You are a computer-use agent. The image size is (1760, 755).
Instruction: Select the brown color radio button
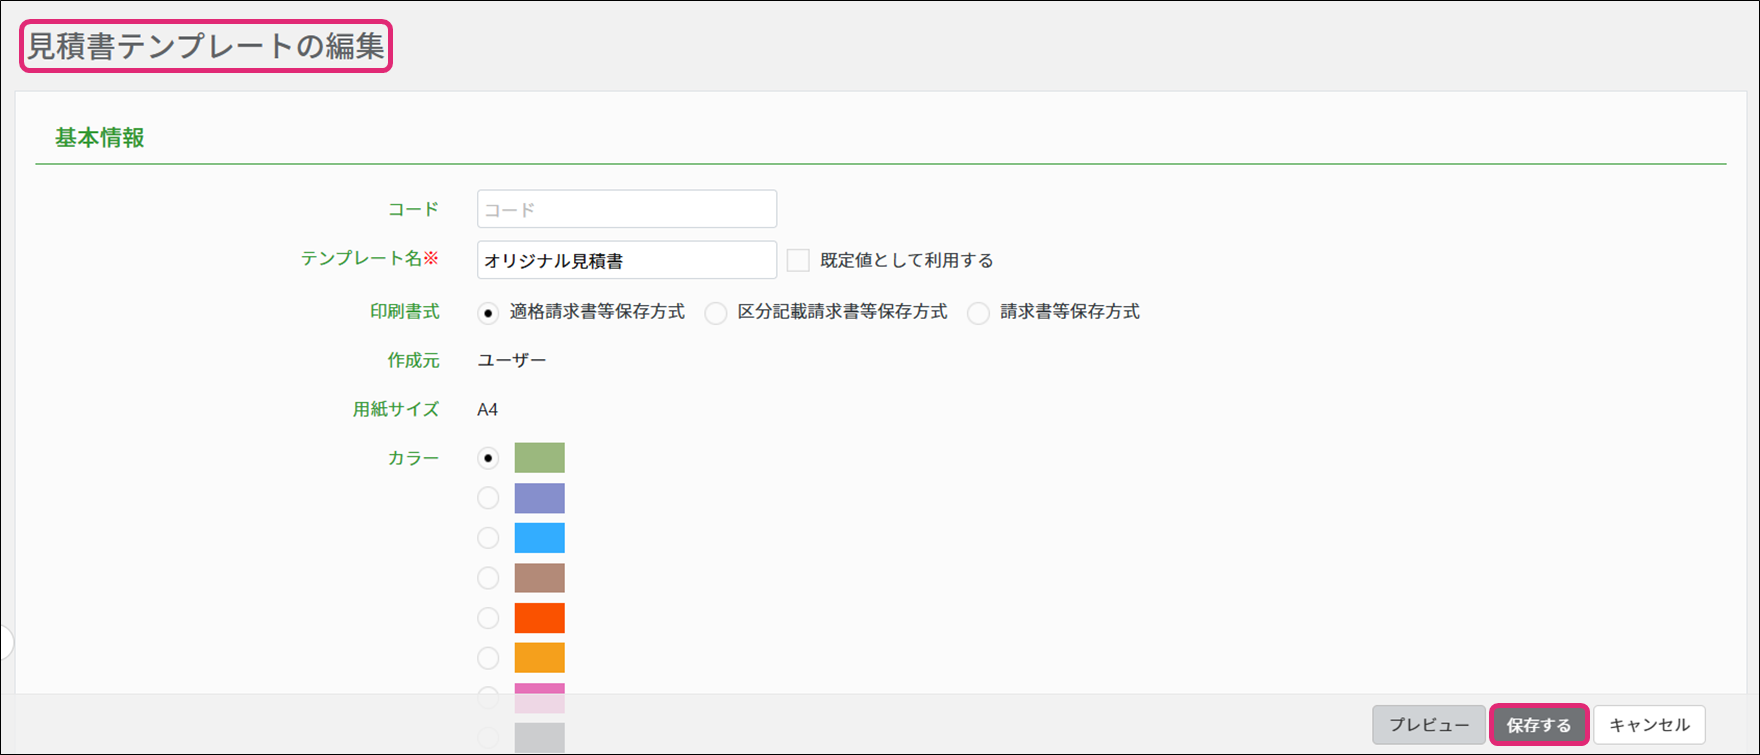[x=488, y=578]
